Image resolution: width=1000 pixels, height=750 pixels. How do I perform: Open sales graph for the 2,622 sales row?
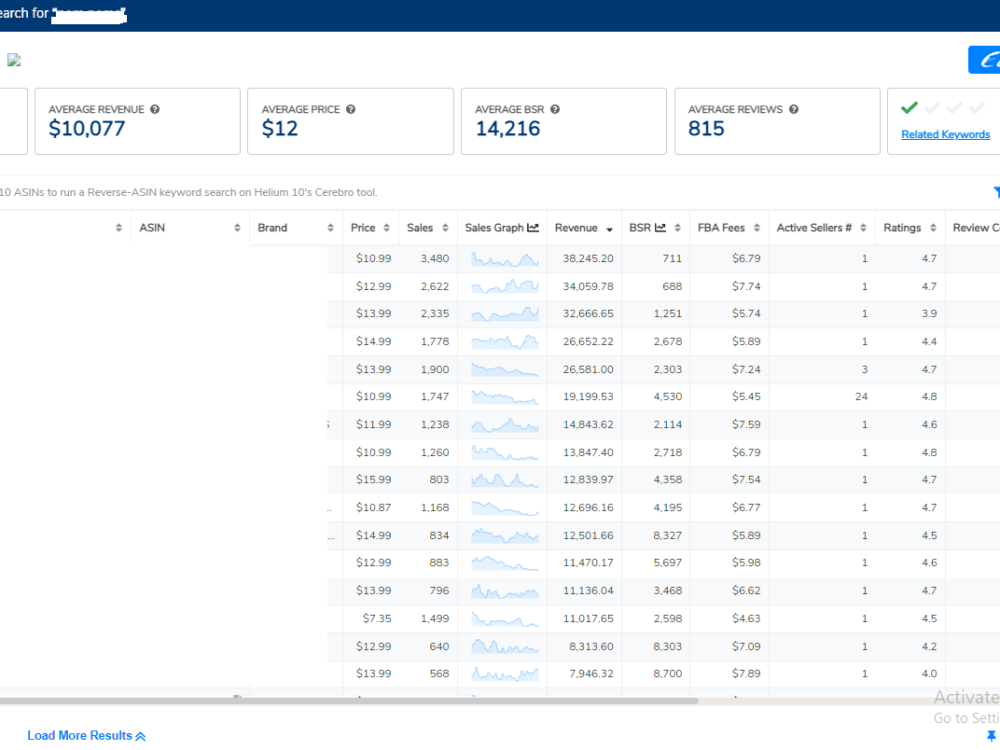point(504,286)
